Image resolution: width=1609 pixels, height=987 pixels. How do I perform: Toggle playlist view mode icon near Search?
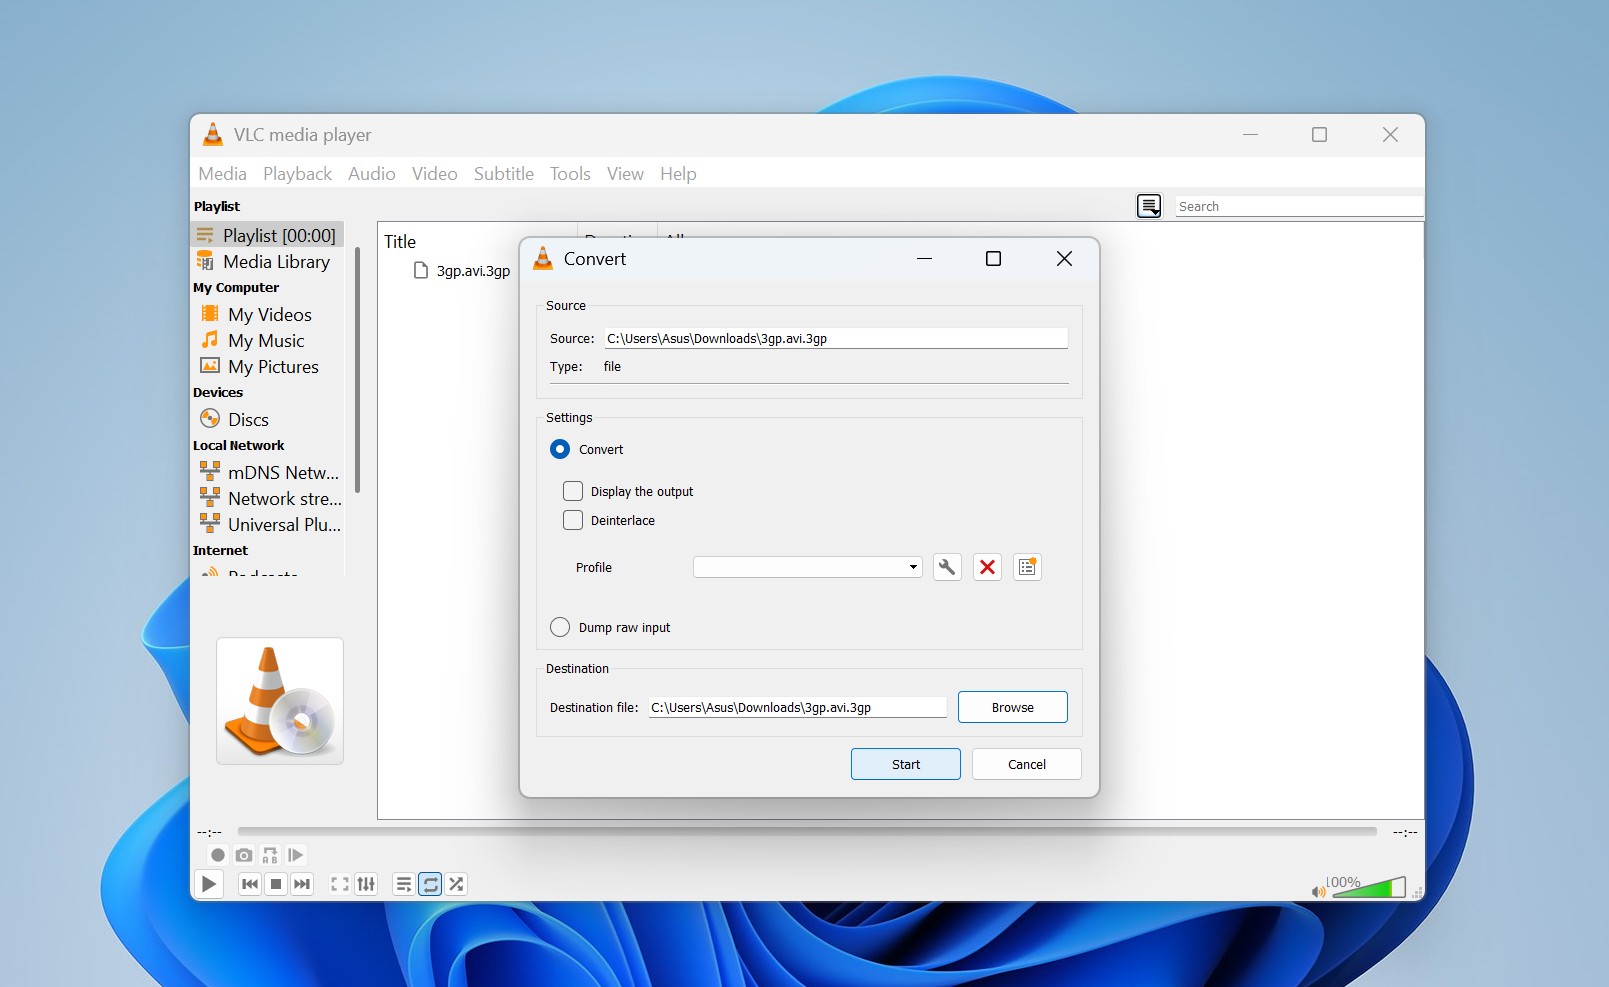pos(1149,206)
